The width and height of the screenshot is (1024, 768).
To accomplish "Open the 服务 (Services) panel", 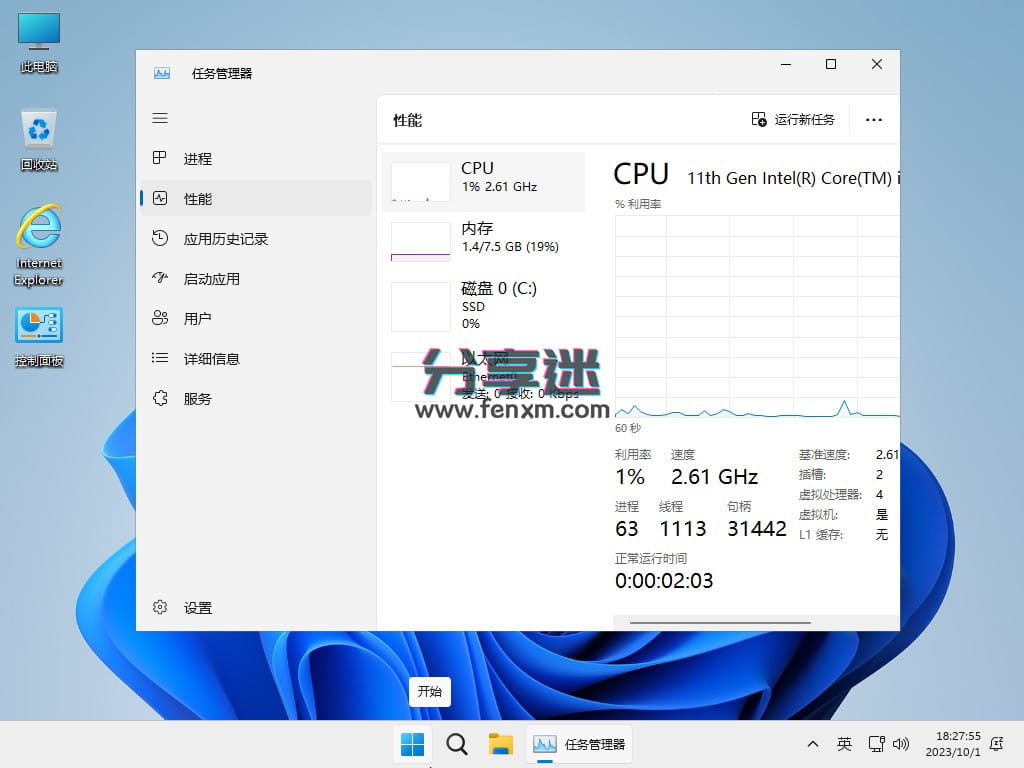I will click(197, 398).
